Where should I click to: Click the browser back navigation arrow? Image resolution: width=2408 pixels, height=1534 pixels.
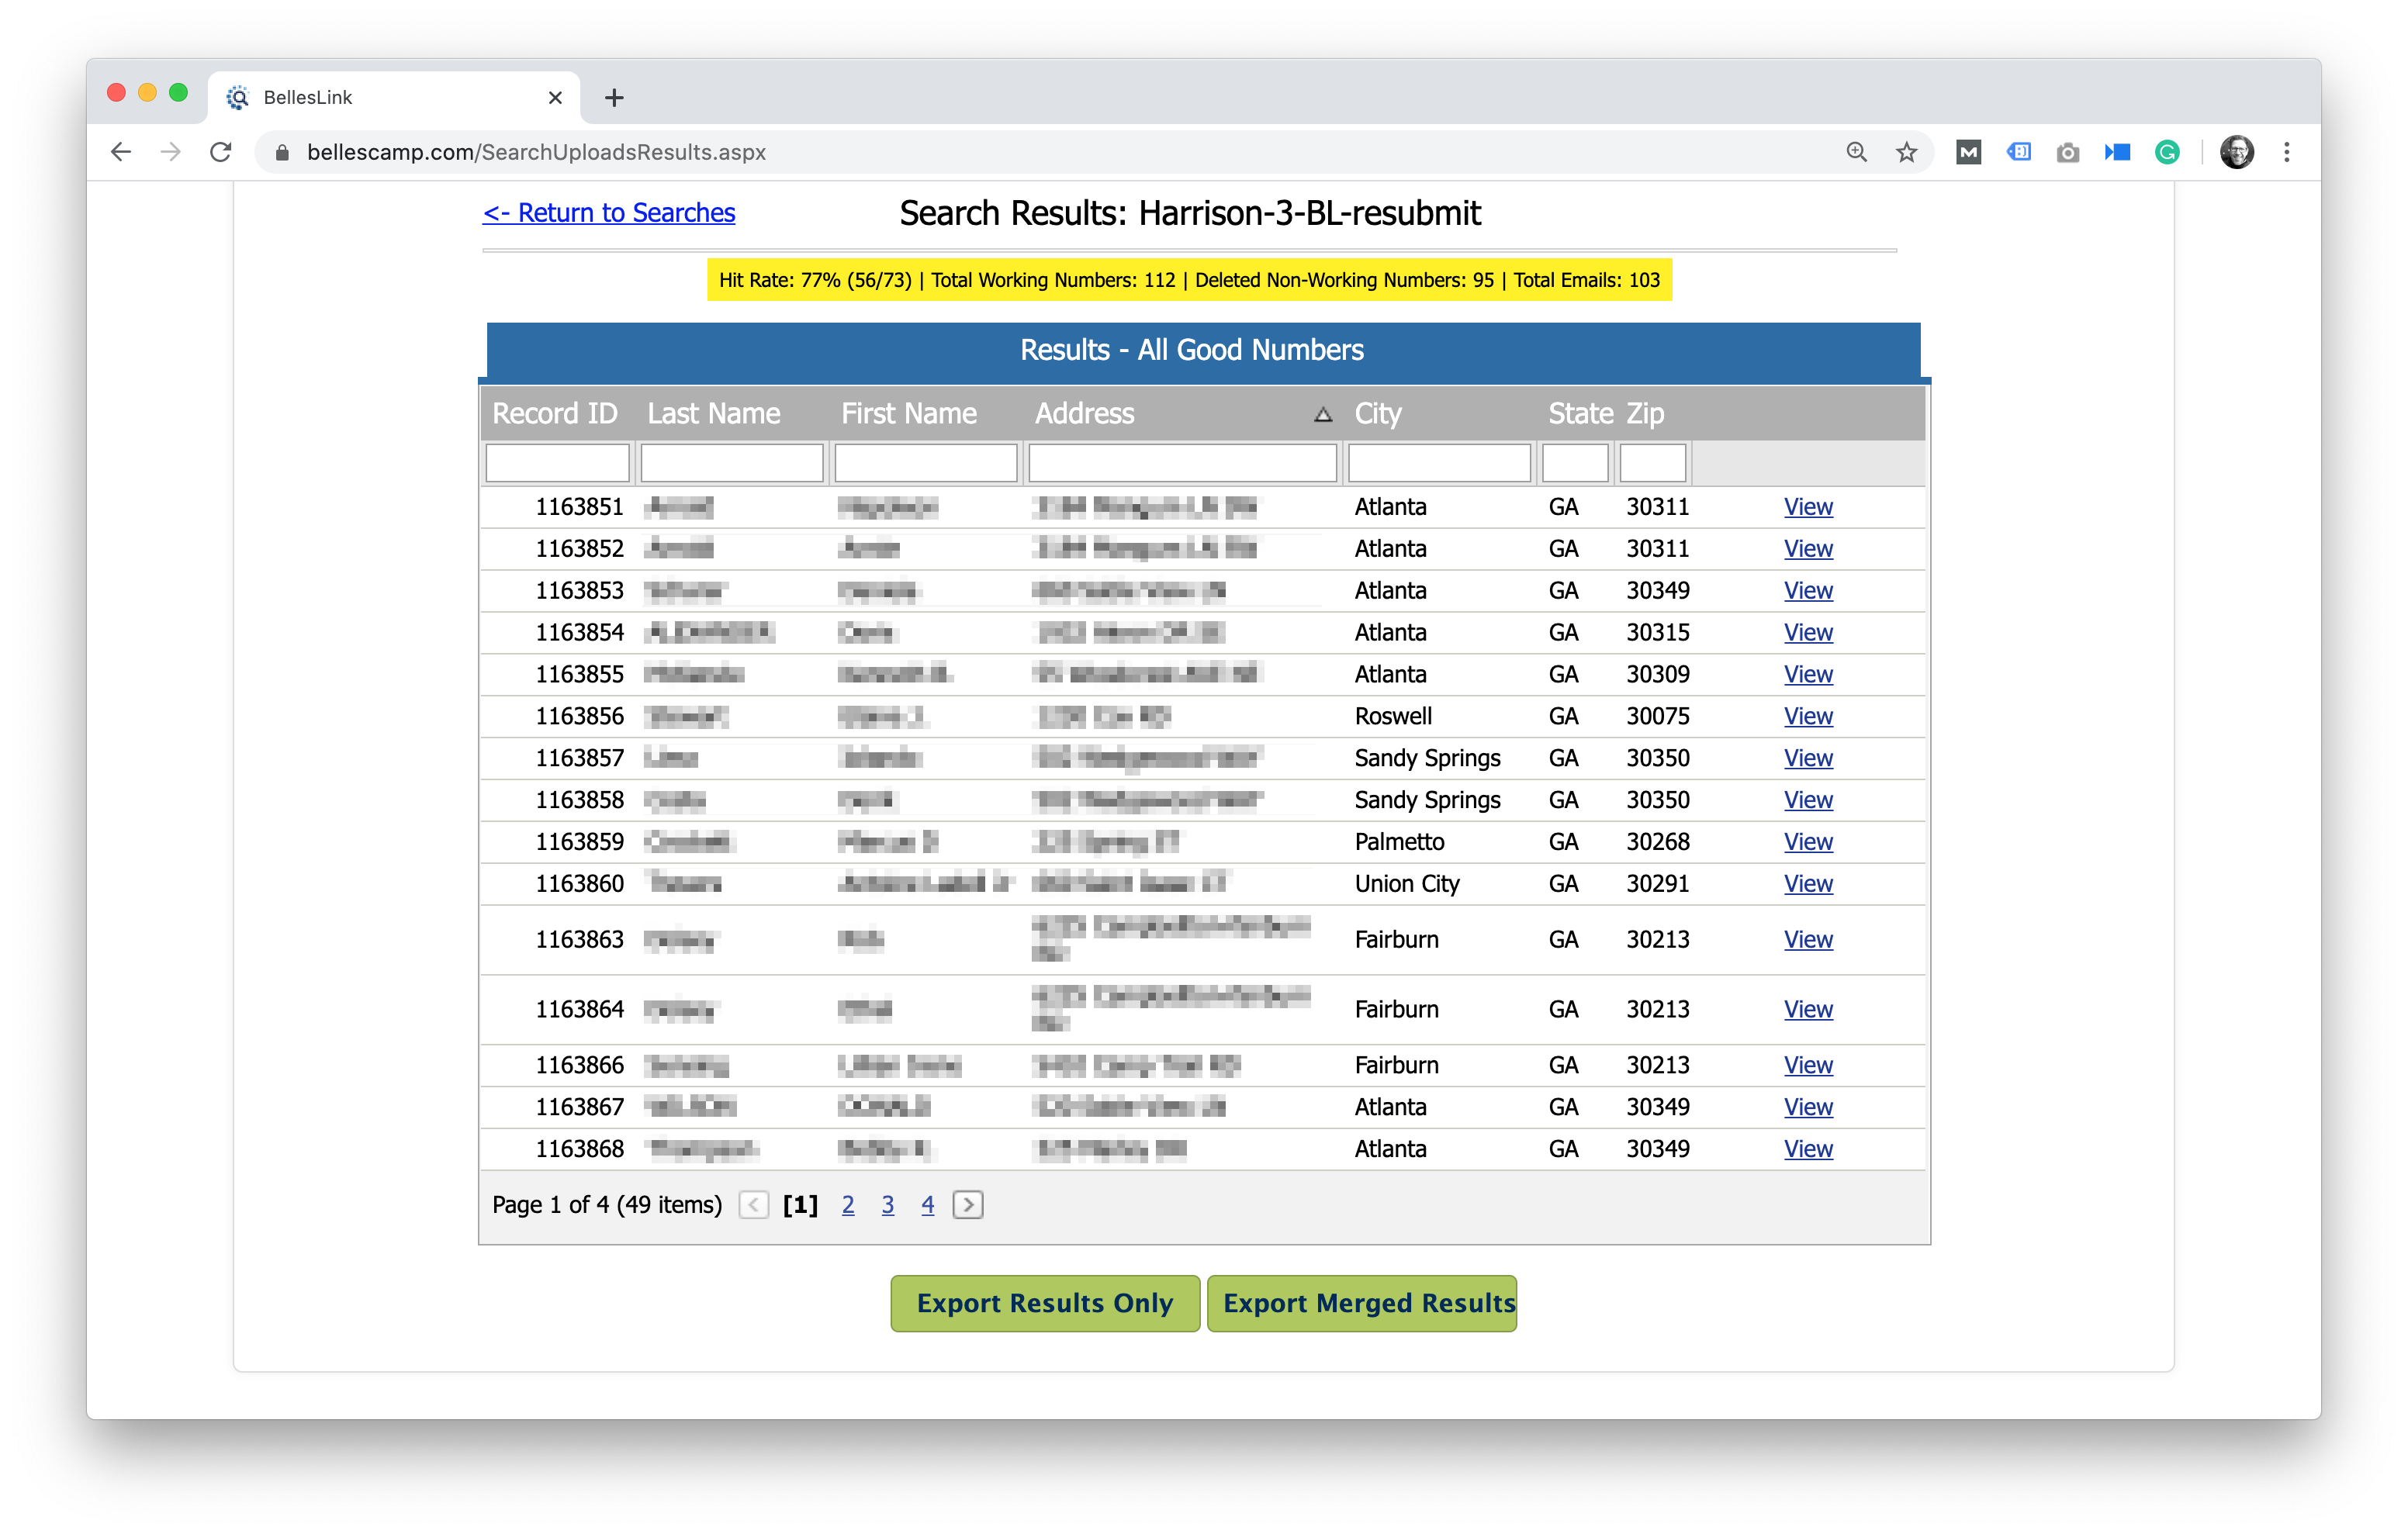[x=118, y=153]
